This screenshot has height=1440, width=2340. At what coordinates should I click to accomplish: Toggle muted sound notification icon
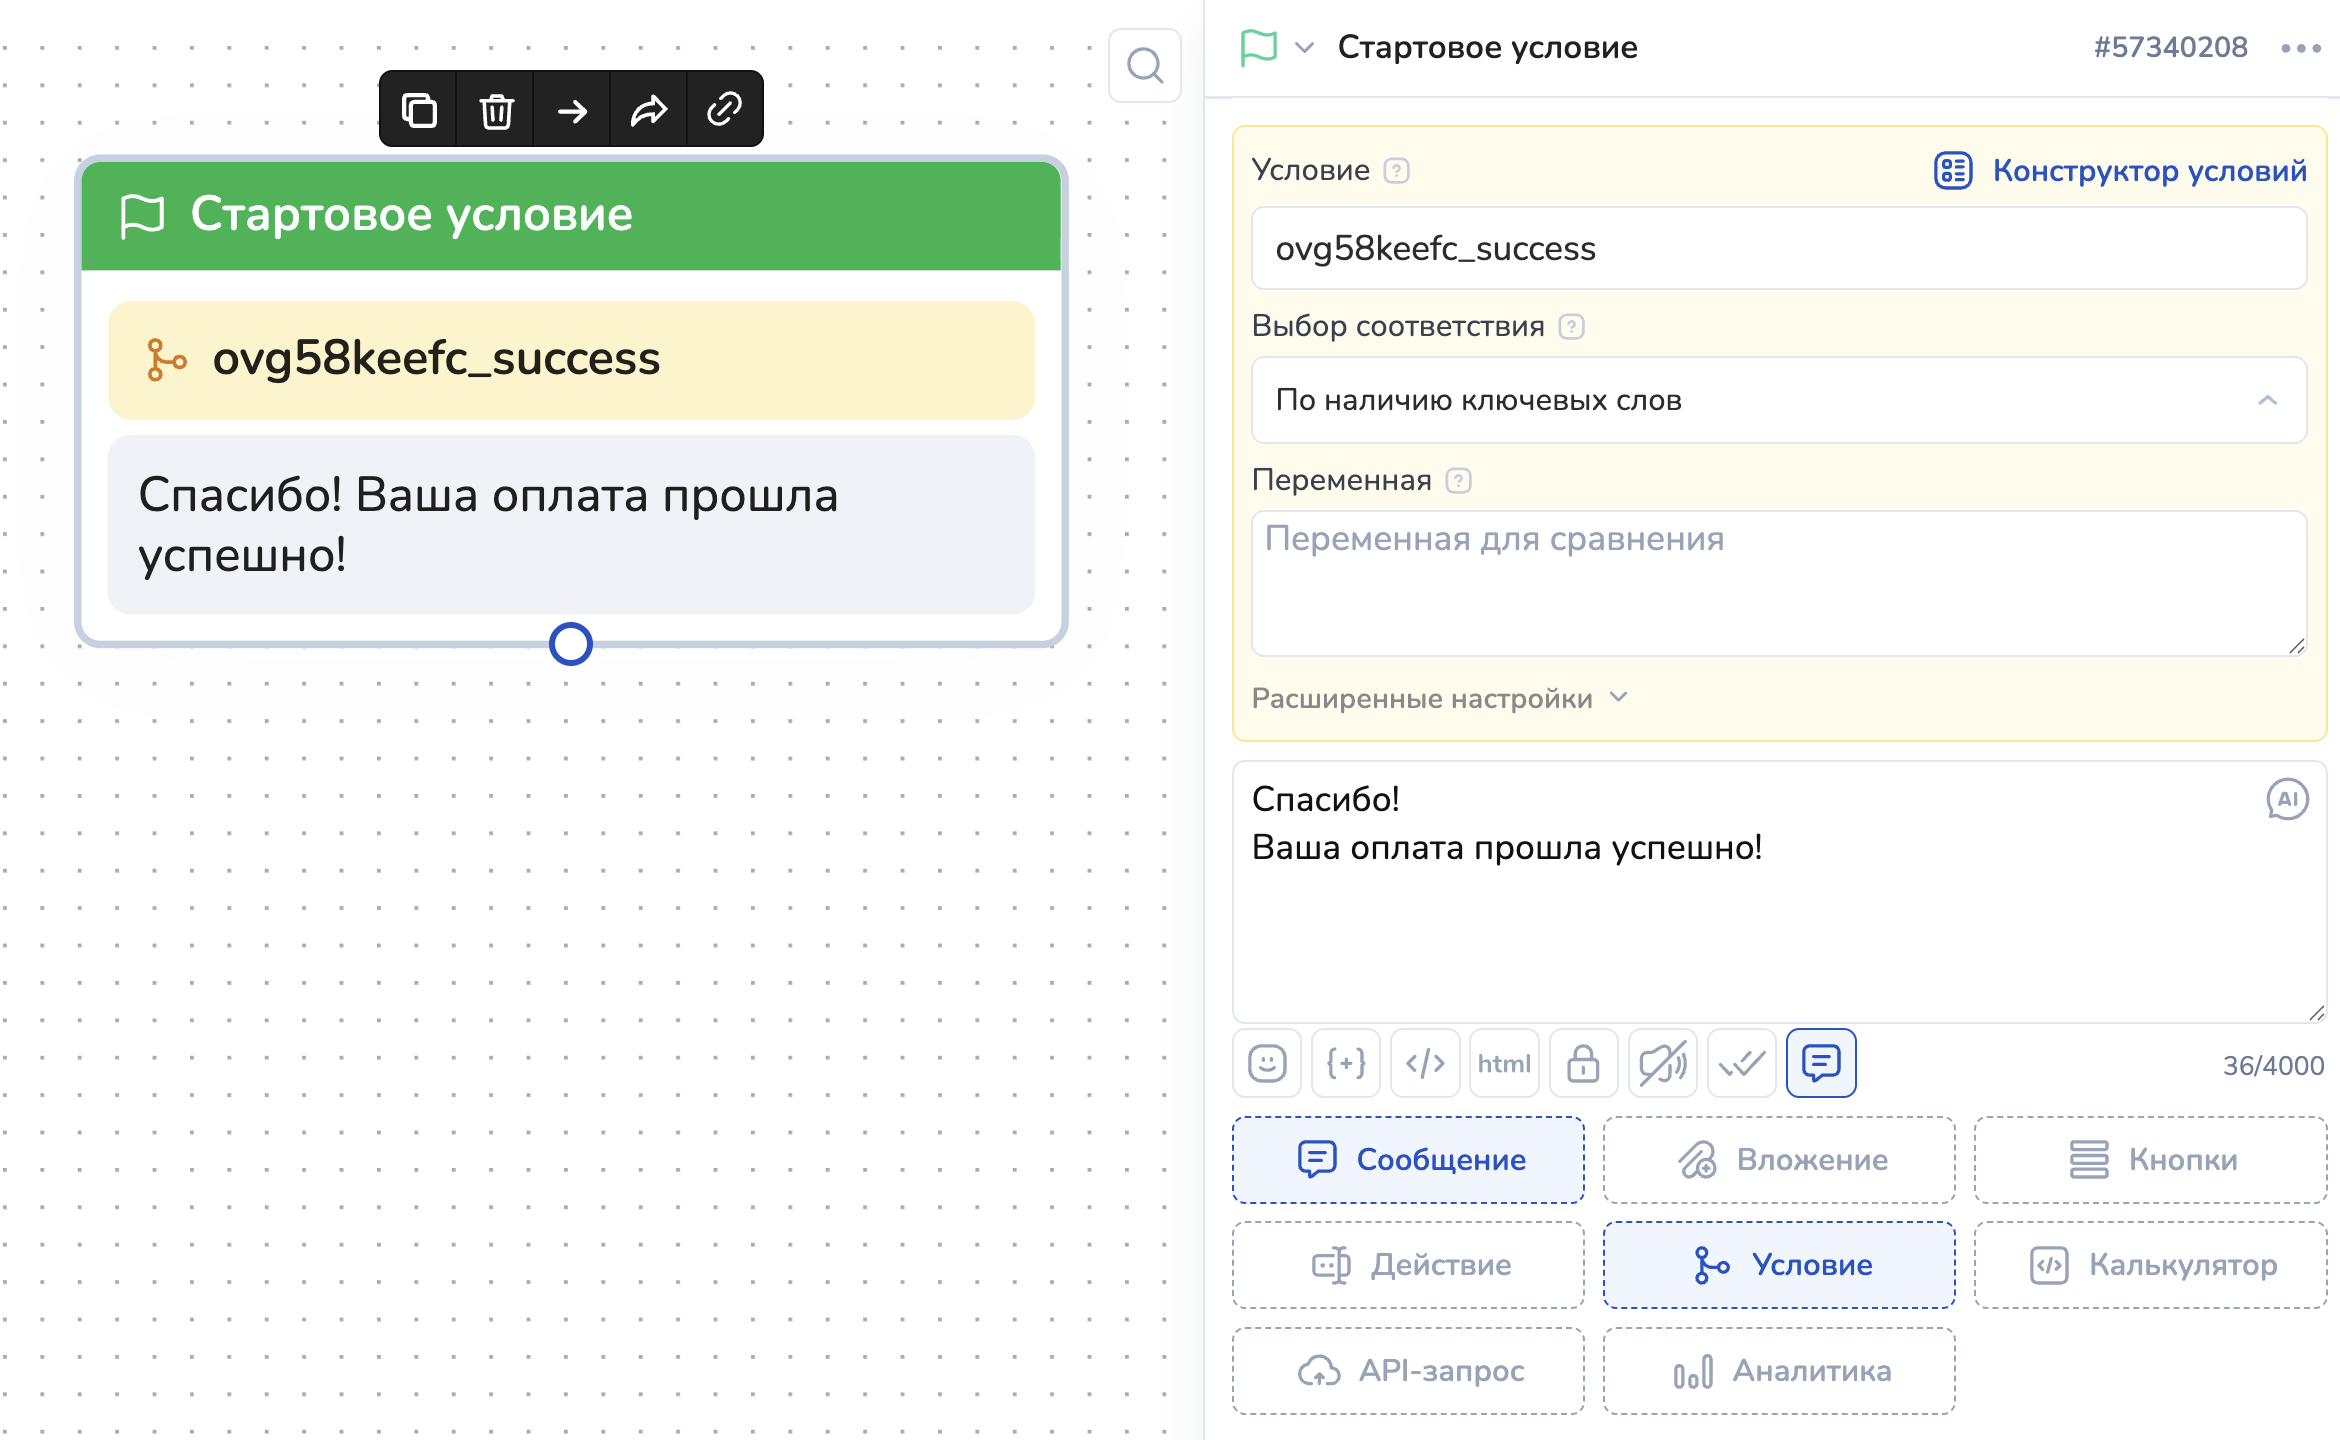coord(1662,1063)
